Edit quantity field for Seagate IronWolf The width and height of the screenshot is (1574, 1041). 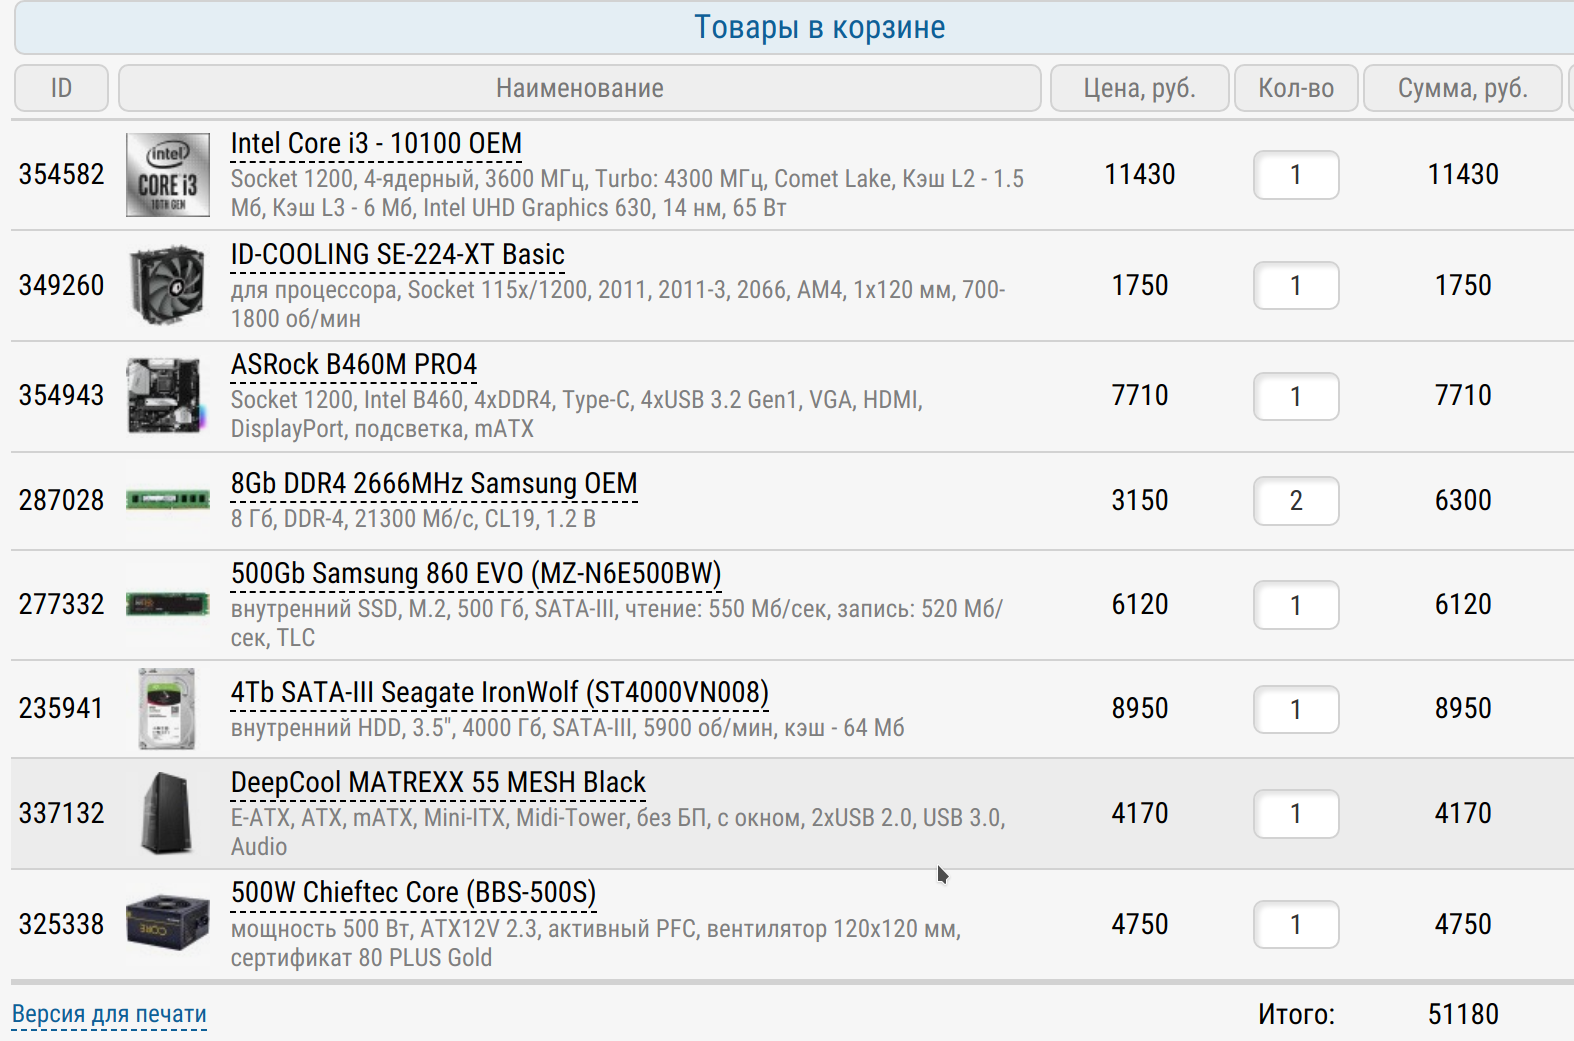click(x=1296, y=710)
